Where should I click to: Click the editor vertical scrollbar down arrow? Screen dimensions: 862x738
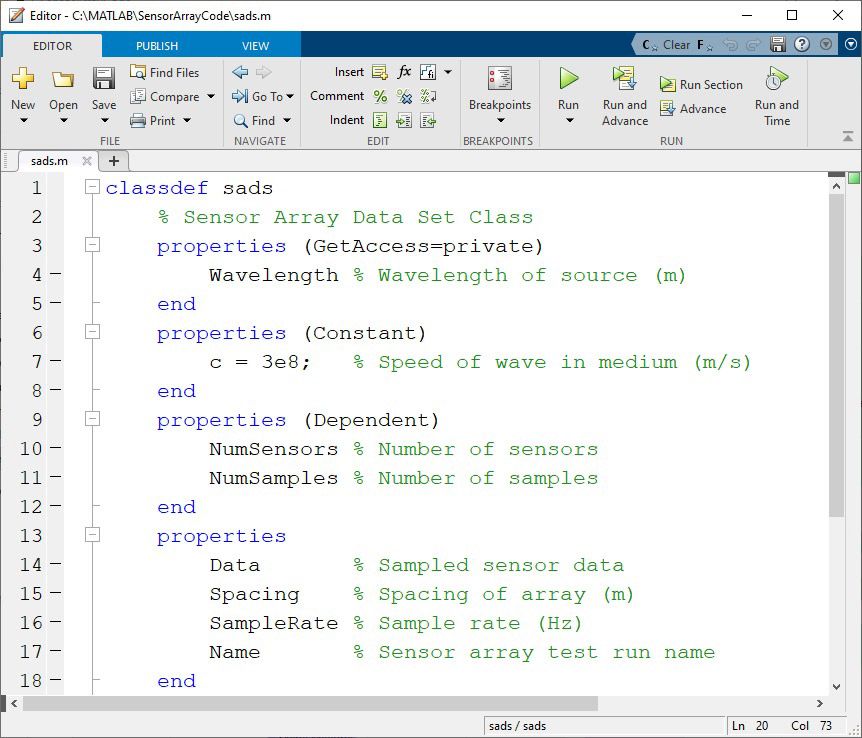[x=837, y=685]
